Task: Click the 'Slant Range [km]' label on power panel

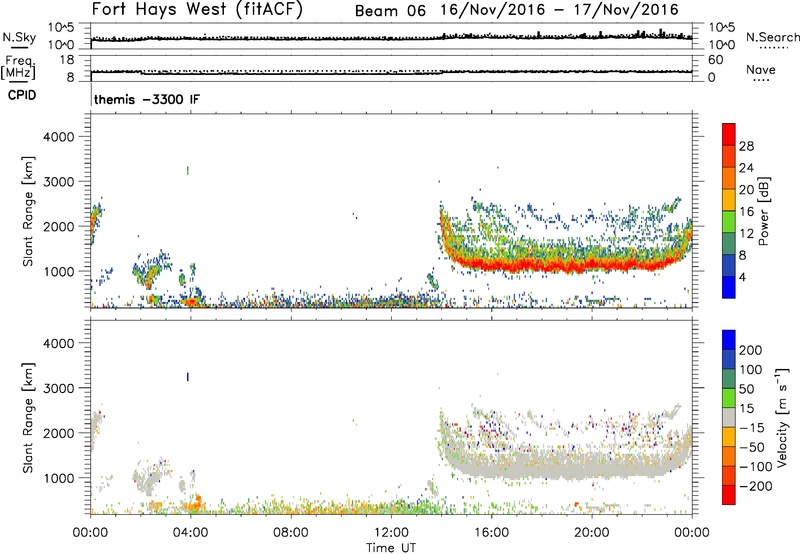Action: (28, 211)
